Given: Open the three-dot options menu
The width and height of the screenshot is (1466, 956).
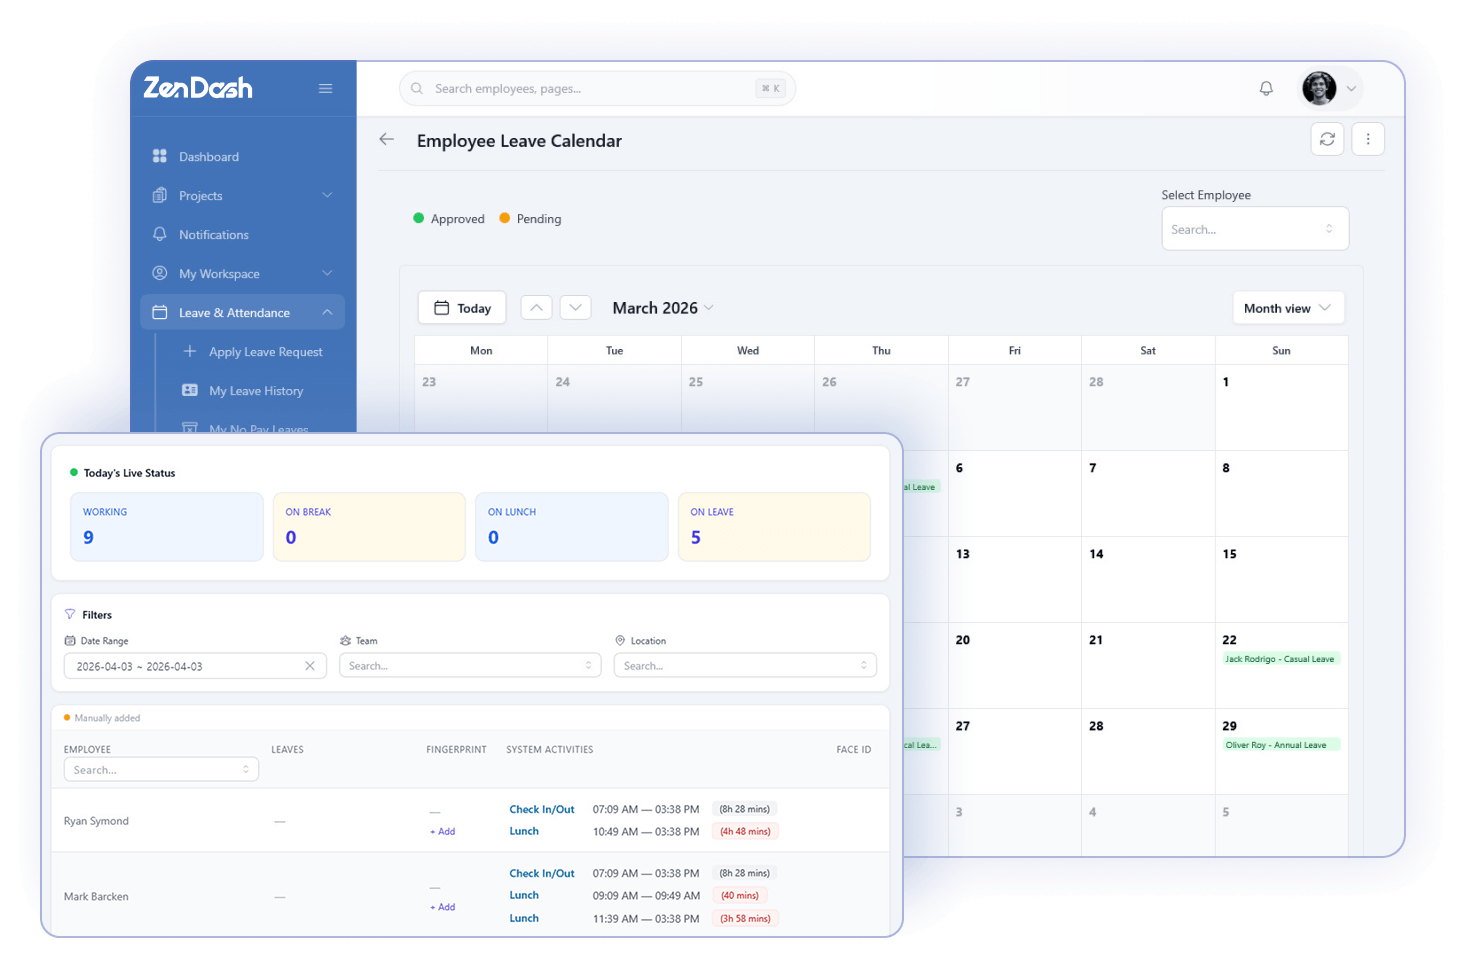Looking at the screenshot, I should point(1368,138).
